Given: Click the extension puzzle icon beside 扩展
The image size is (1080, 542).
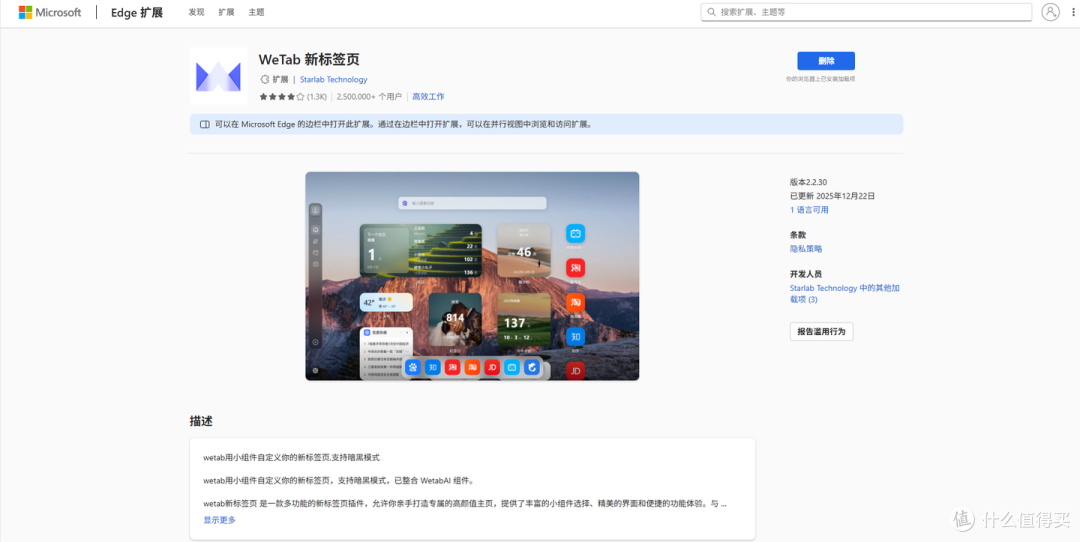Looking at the screenshot, I should tap(264, 79).
